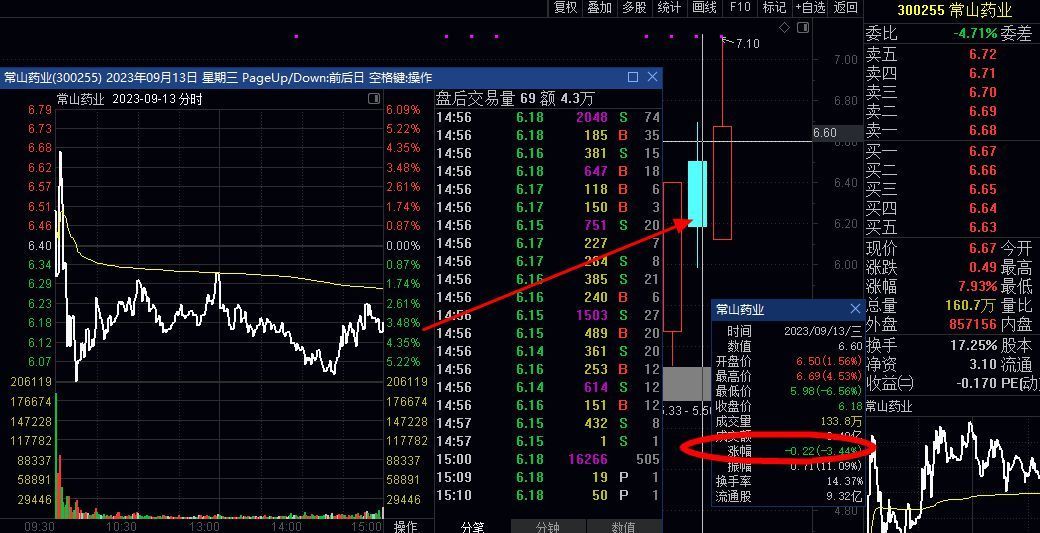The height and width of the screenshot is (533, 1040).
Task: Close the 常山药业 data tooltip panel
Action: pos(855,310)
